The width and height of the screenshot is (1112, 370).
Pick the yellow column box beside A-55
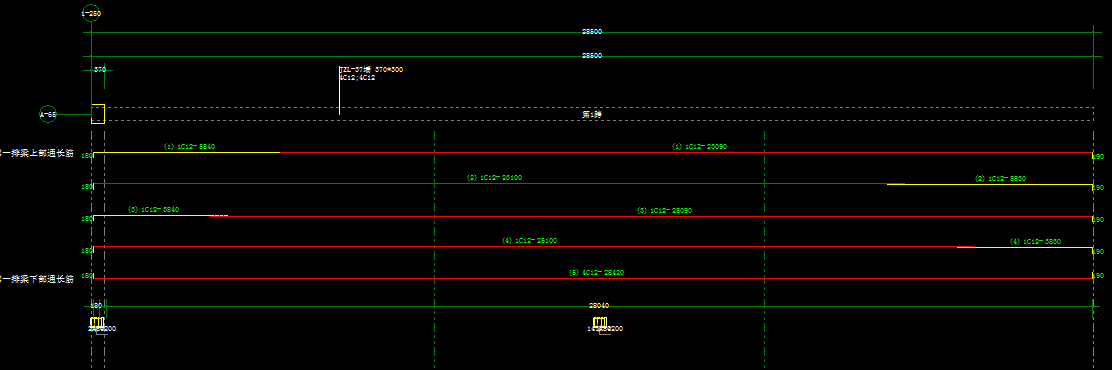[x=98, y=113]
